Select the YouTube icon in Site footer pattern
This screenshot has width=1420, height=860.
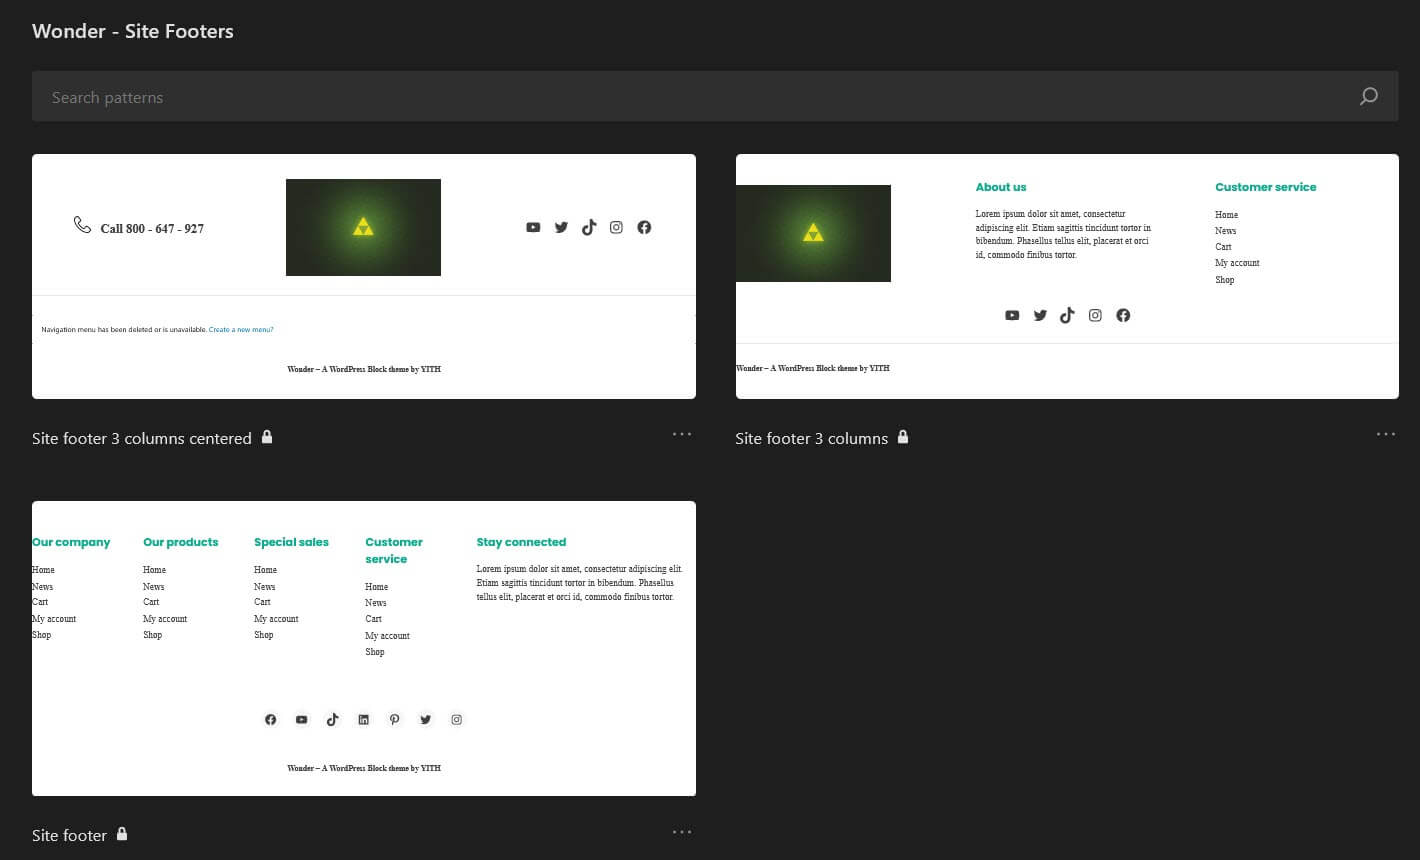tap(301, 719)
